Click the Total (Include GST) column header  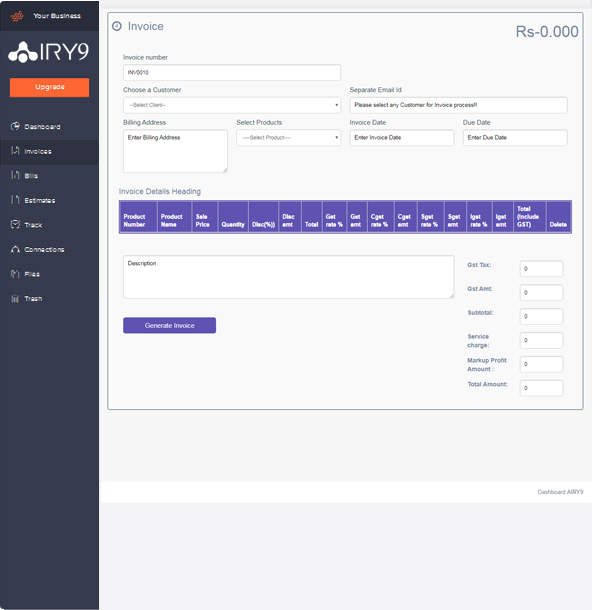tap(528, 217)
